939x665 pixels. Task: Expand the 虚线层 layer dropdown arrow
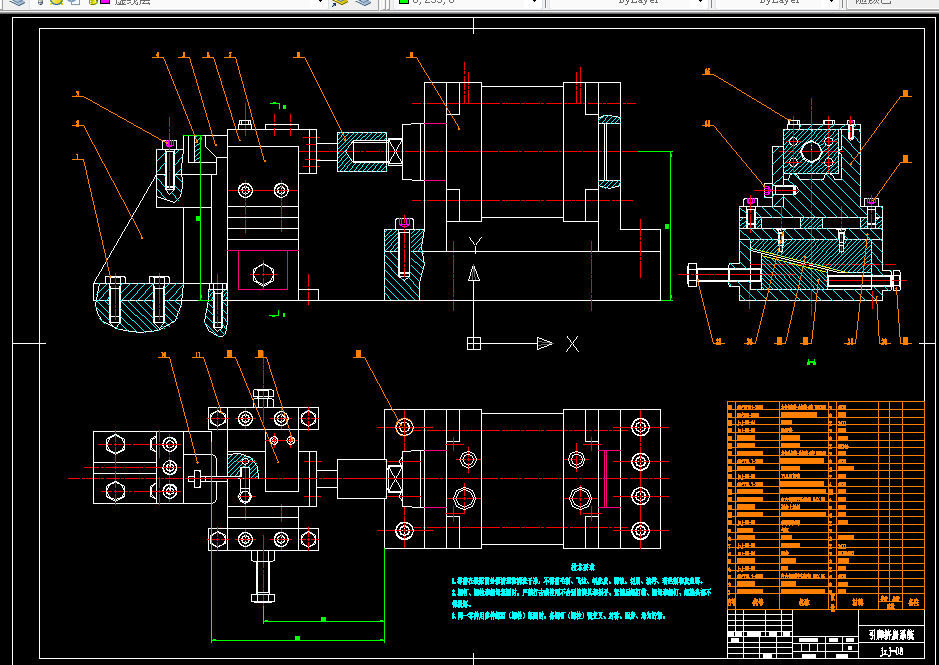click(320, 2)
